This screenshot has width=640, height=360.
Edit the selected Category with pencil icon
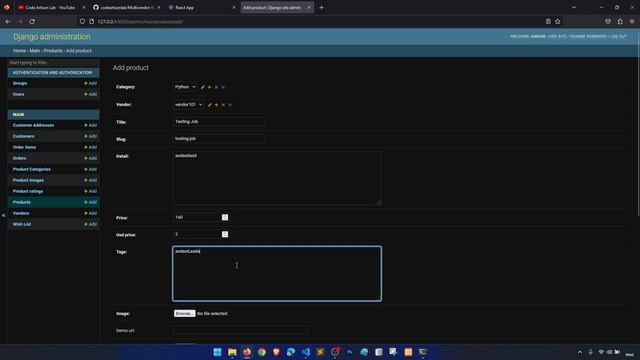coord(203,87)
